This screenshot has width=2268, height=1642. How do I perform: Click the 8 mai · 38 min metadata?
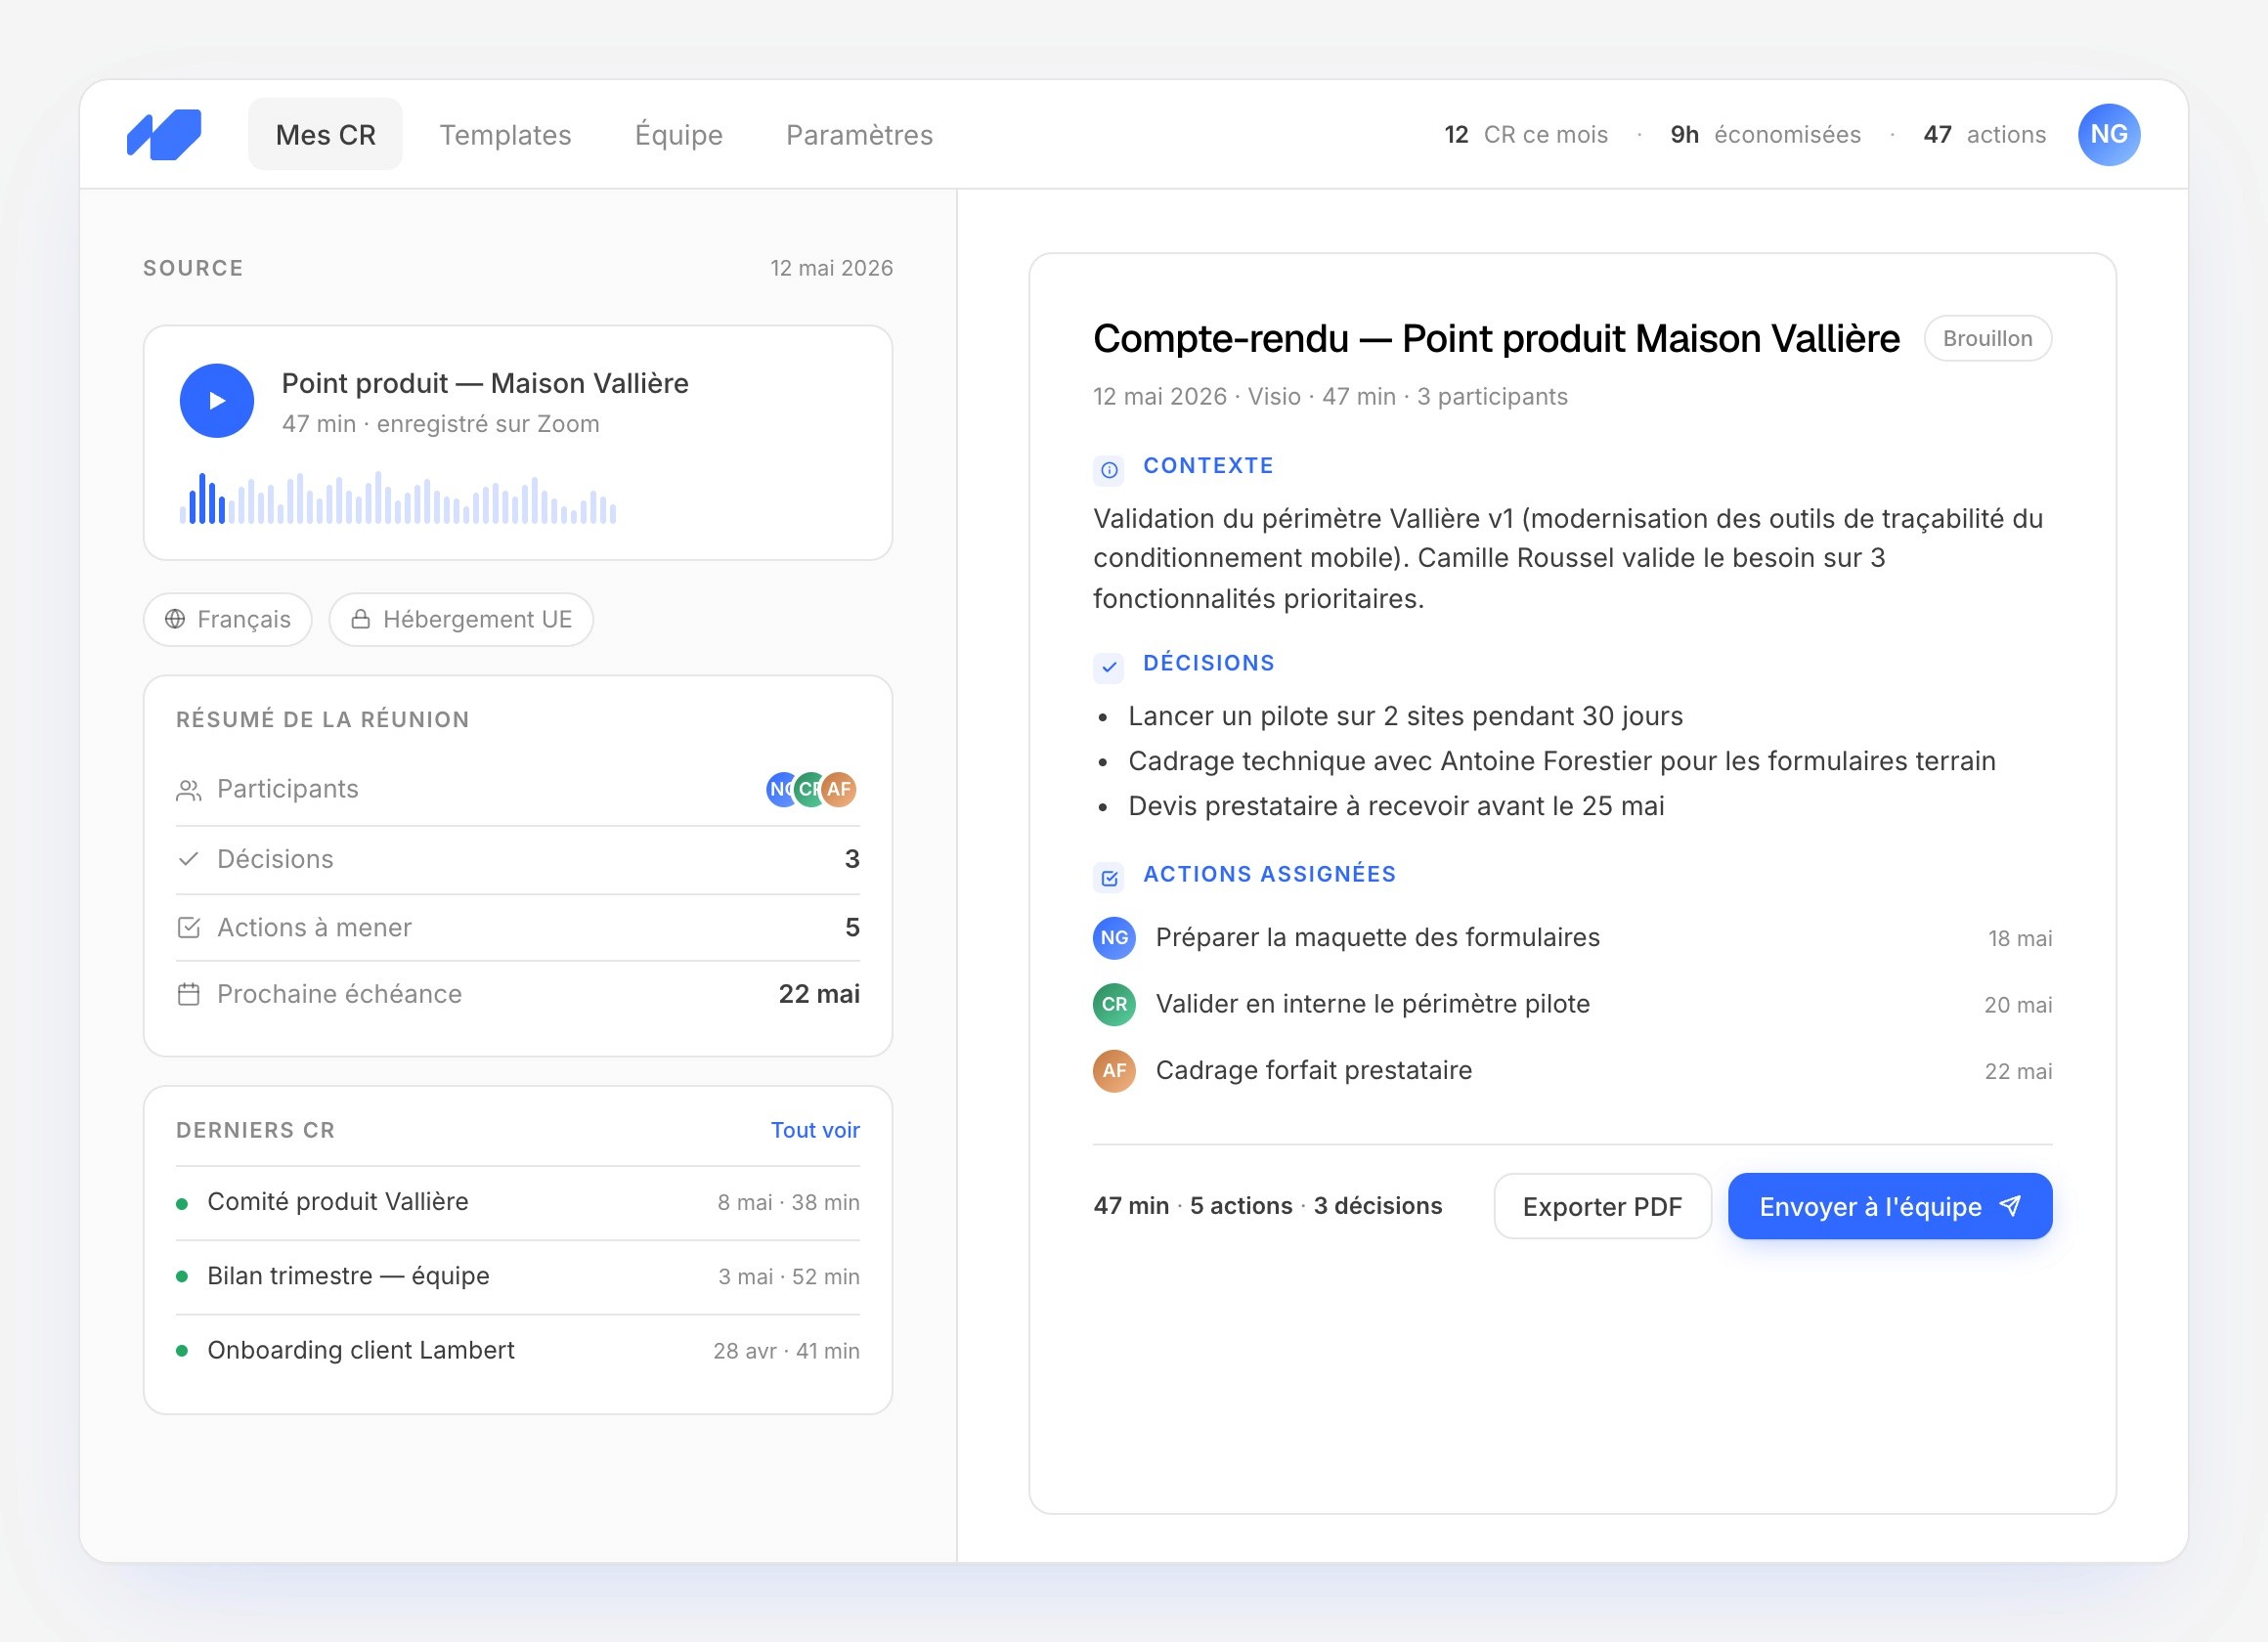point(788,1202)
